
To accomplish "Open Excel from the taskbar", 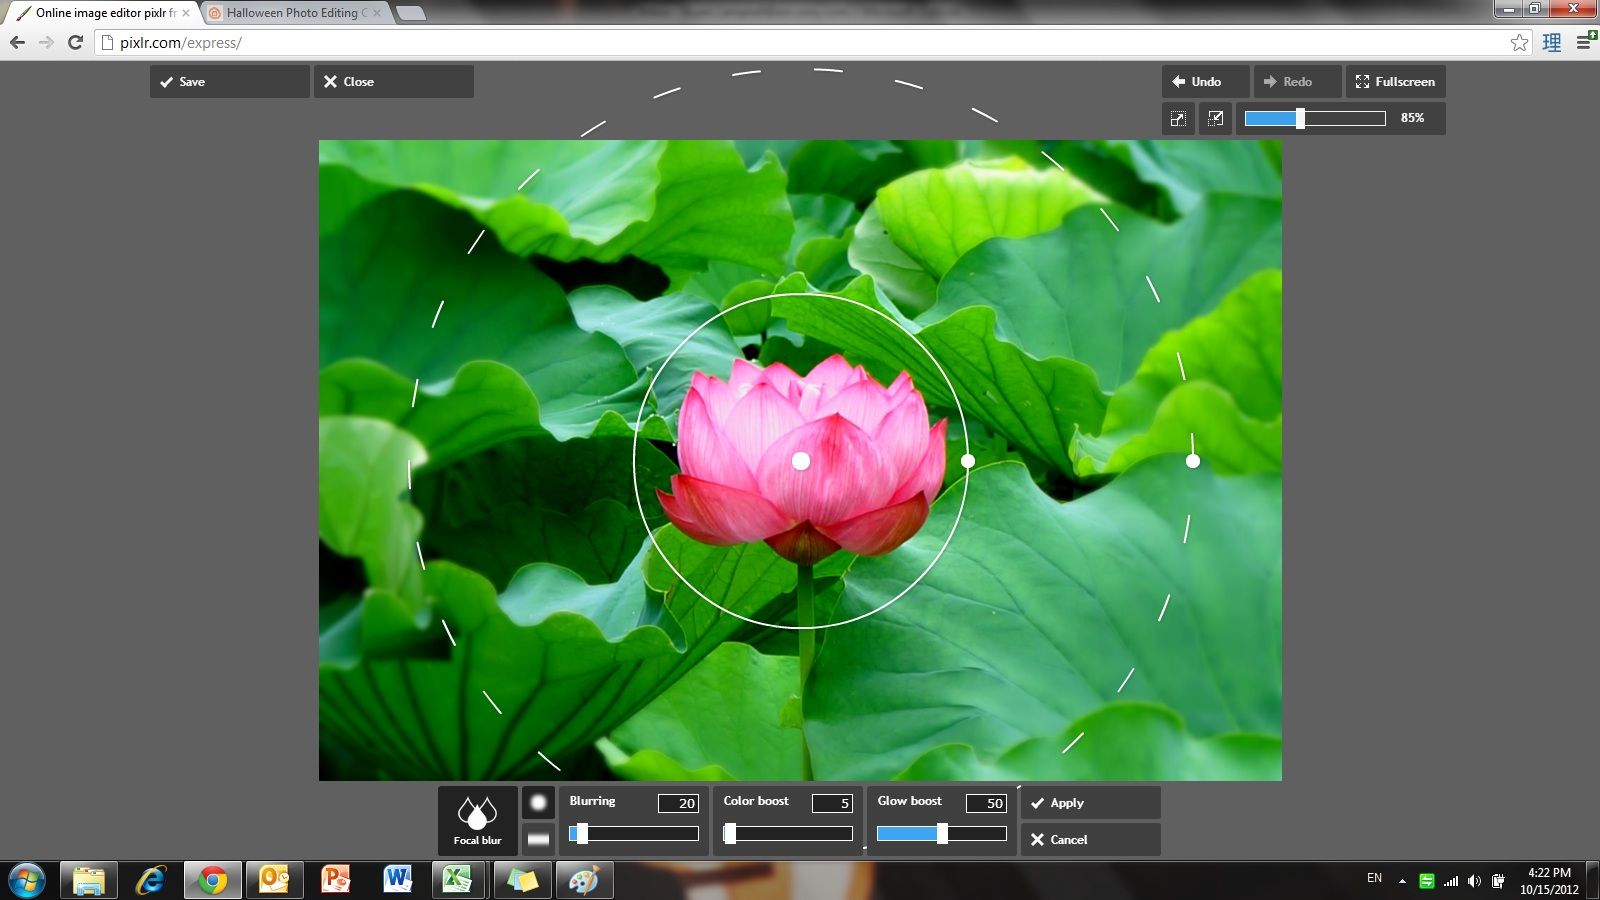I will tap(459, 880).
